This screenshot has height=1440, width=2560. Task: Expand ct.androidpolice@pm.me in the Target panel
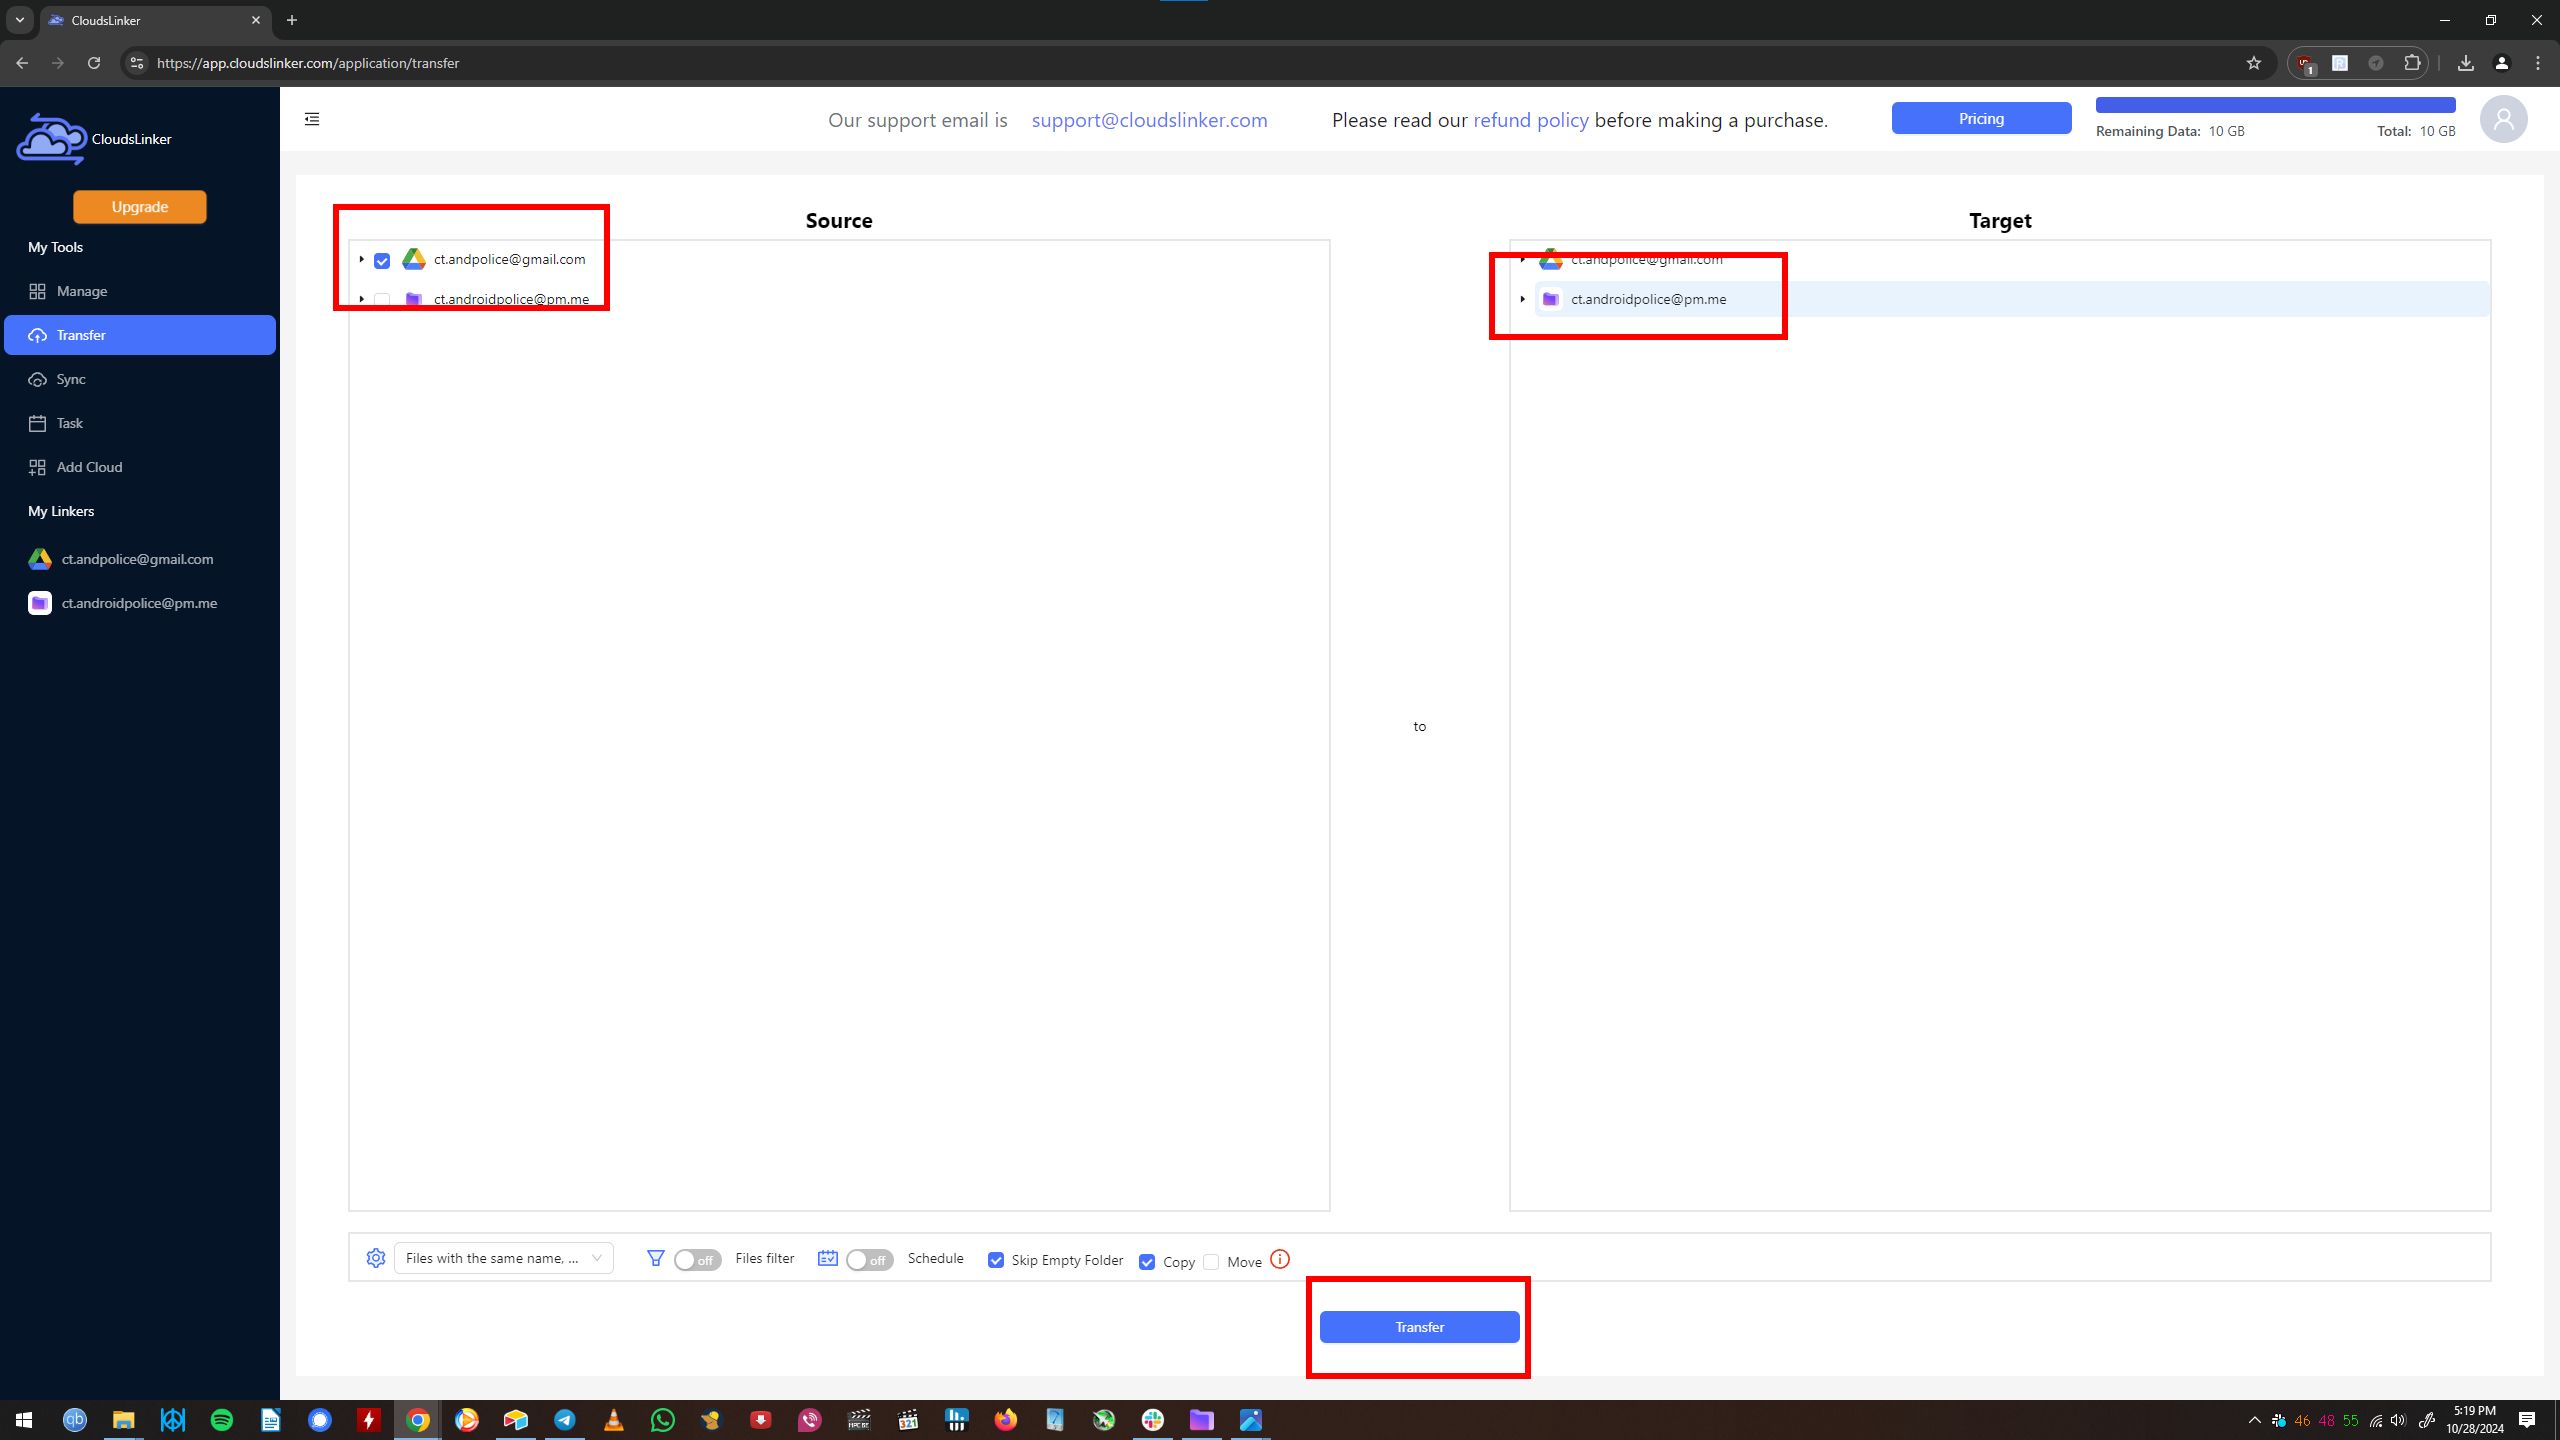1522,298
